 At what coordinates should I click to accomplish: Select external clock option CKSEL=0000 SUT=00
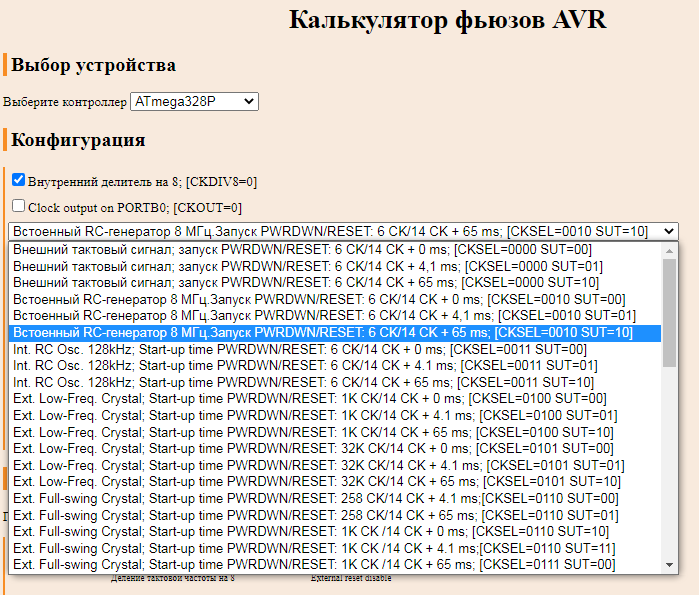[335, 250]
